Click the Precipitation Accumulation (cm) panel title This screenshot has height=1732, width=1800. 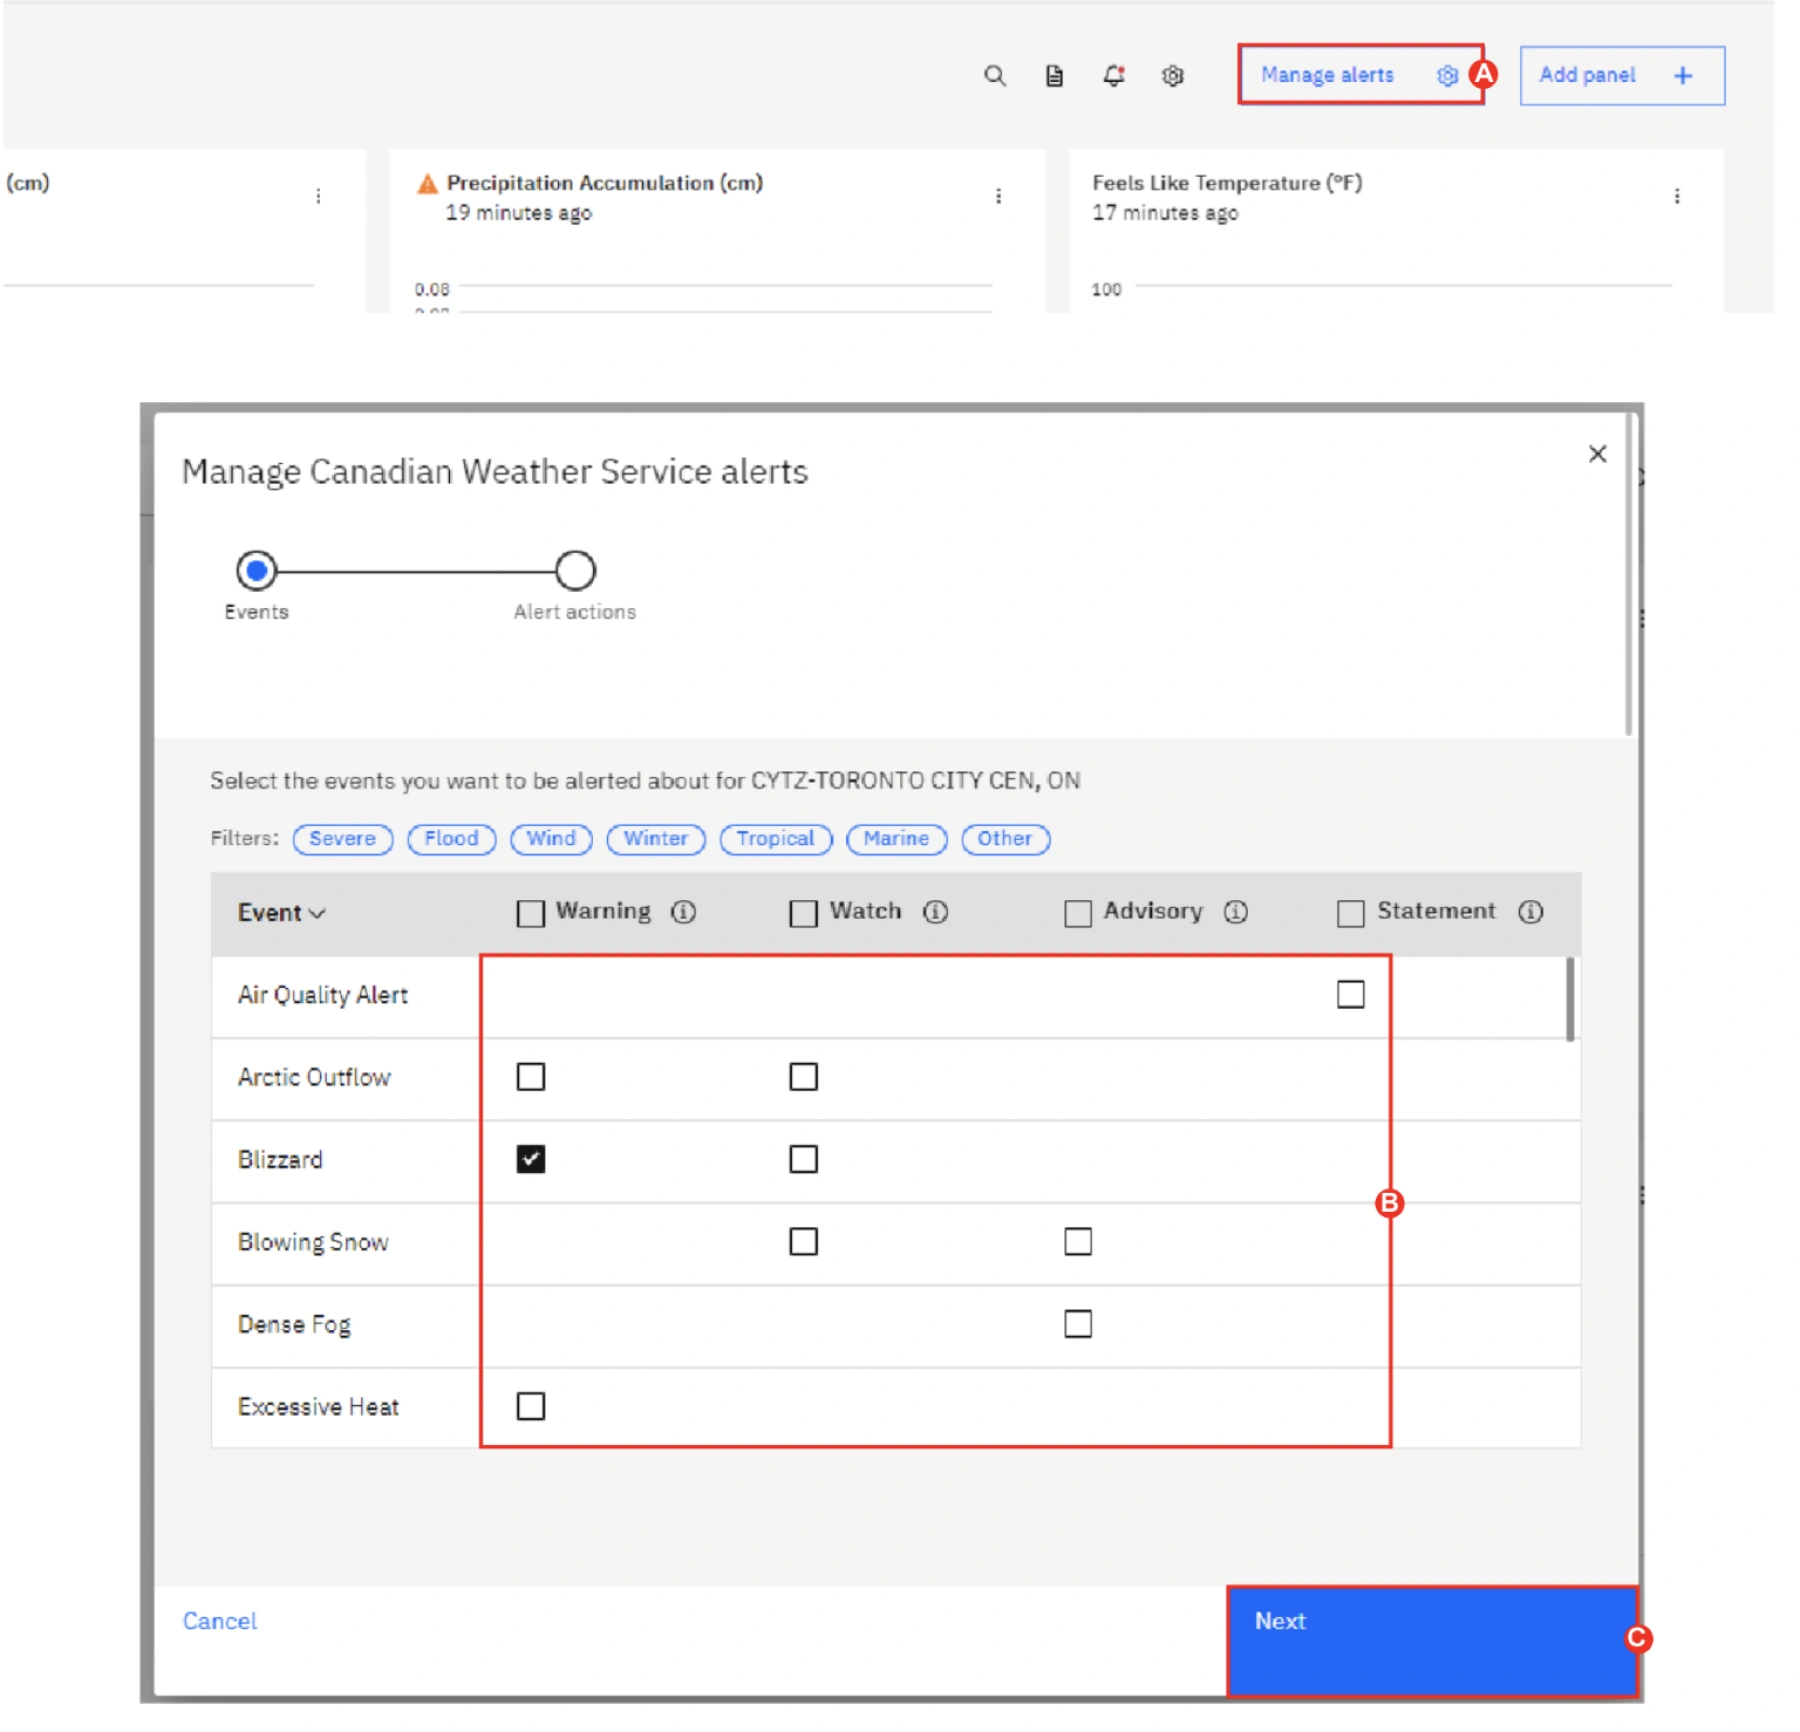point(604,183)
